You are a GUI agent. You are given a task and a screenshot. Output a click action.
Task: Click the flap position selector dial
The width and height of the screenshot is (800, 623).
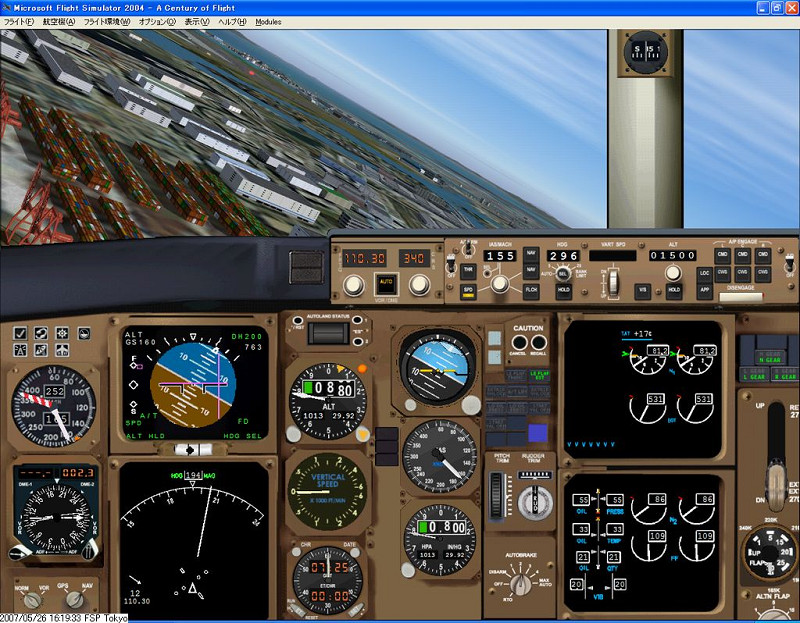(770, 553)
